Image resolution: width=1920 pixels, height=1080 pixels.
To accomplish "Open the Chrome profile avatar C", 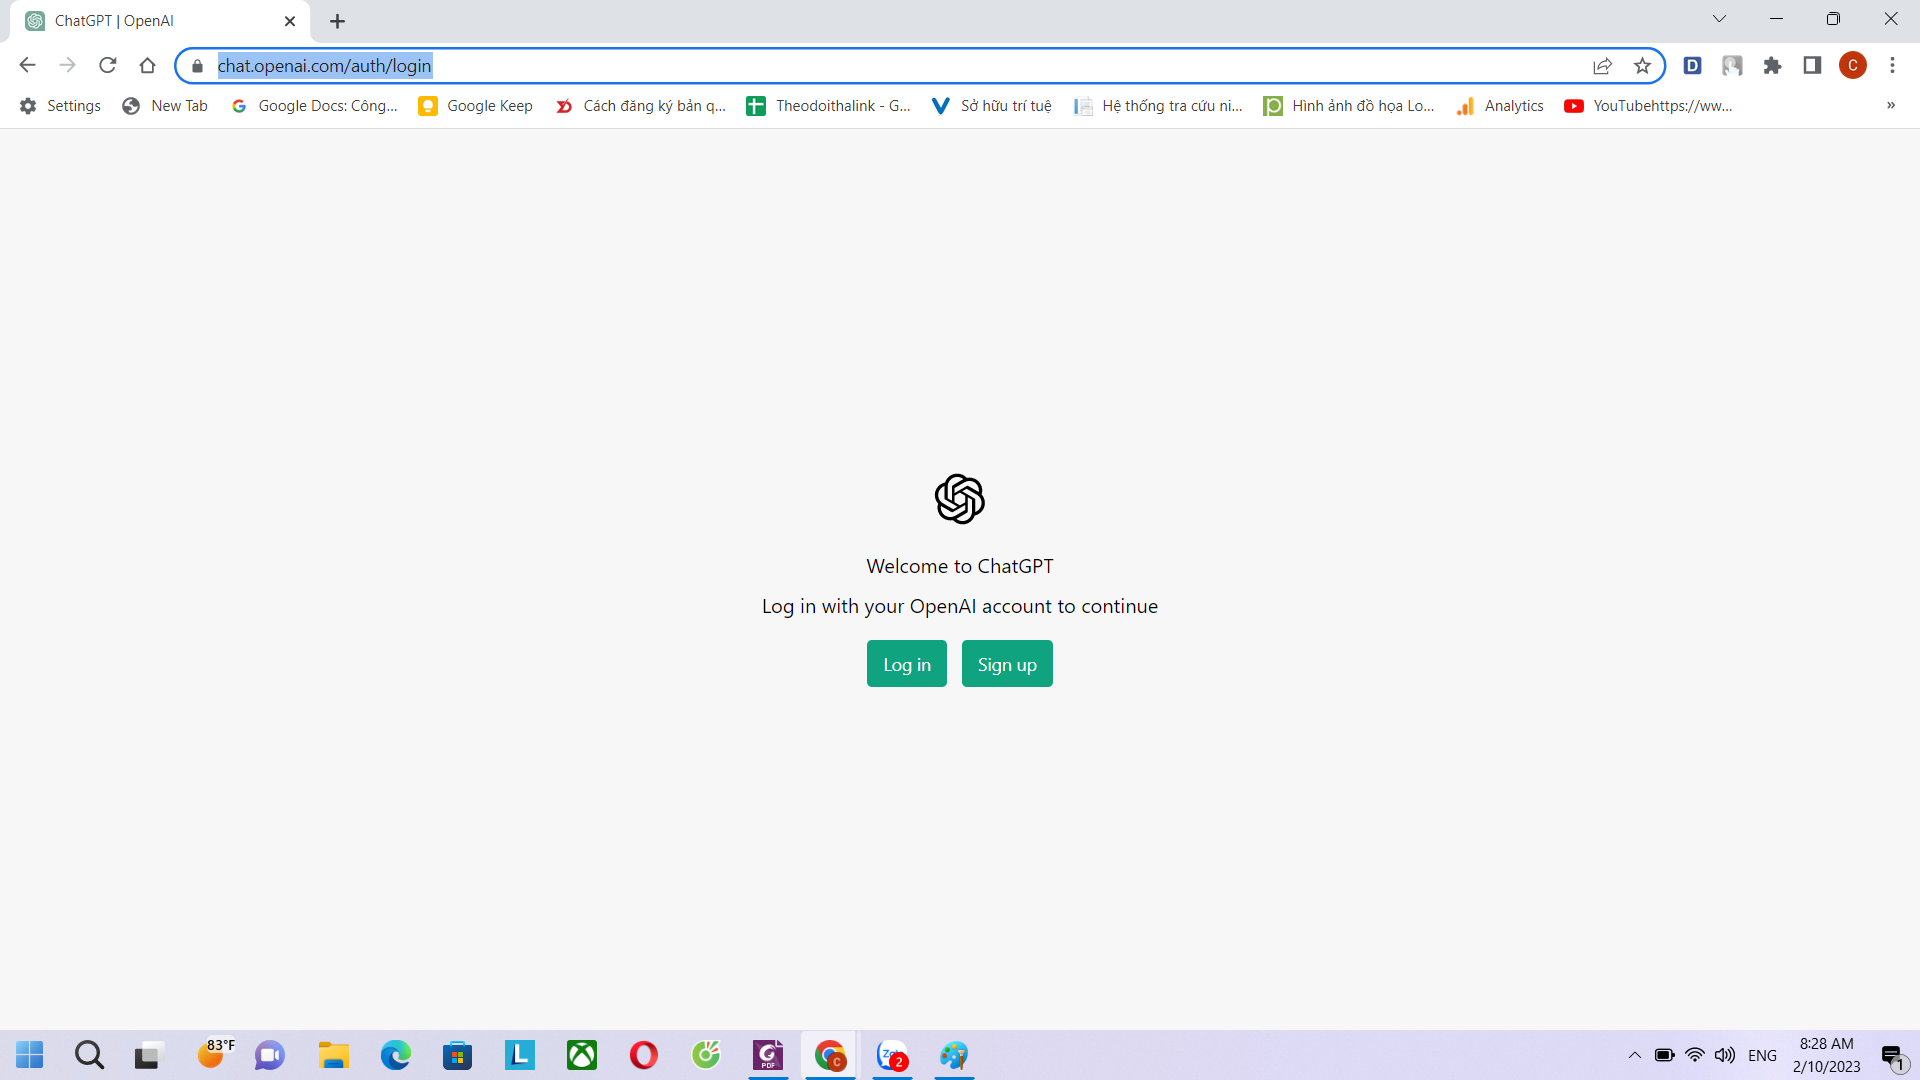I will [x=1853, y=65].
